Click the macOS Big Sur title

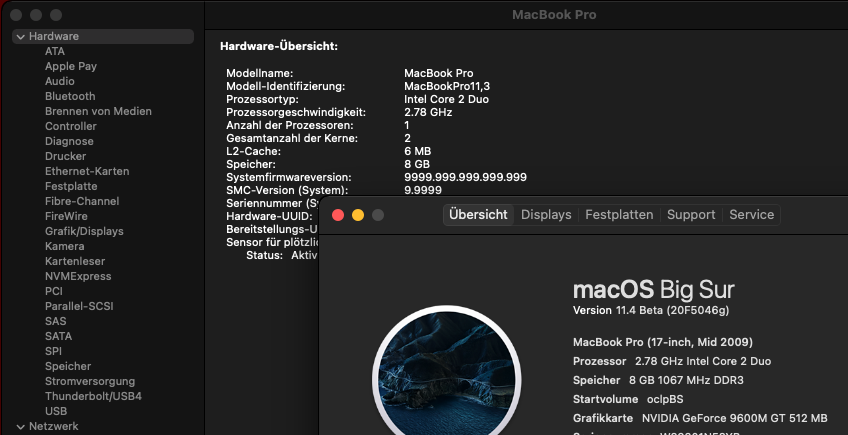click(653, 291)
